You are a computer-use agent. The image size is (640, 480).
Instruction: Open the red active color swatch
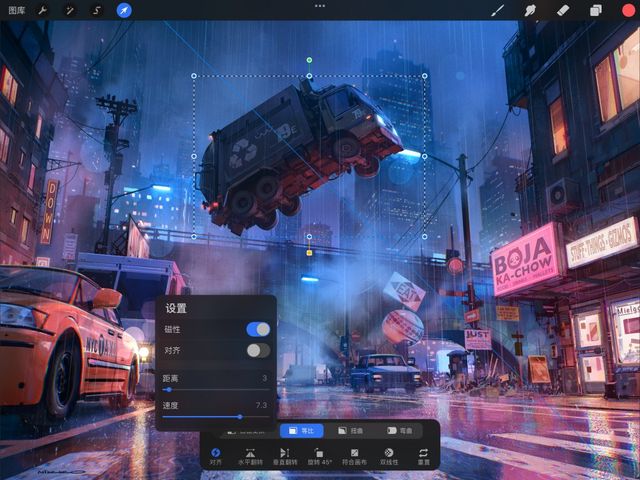click(629, 10)
